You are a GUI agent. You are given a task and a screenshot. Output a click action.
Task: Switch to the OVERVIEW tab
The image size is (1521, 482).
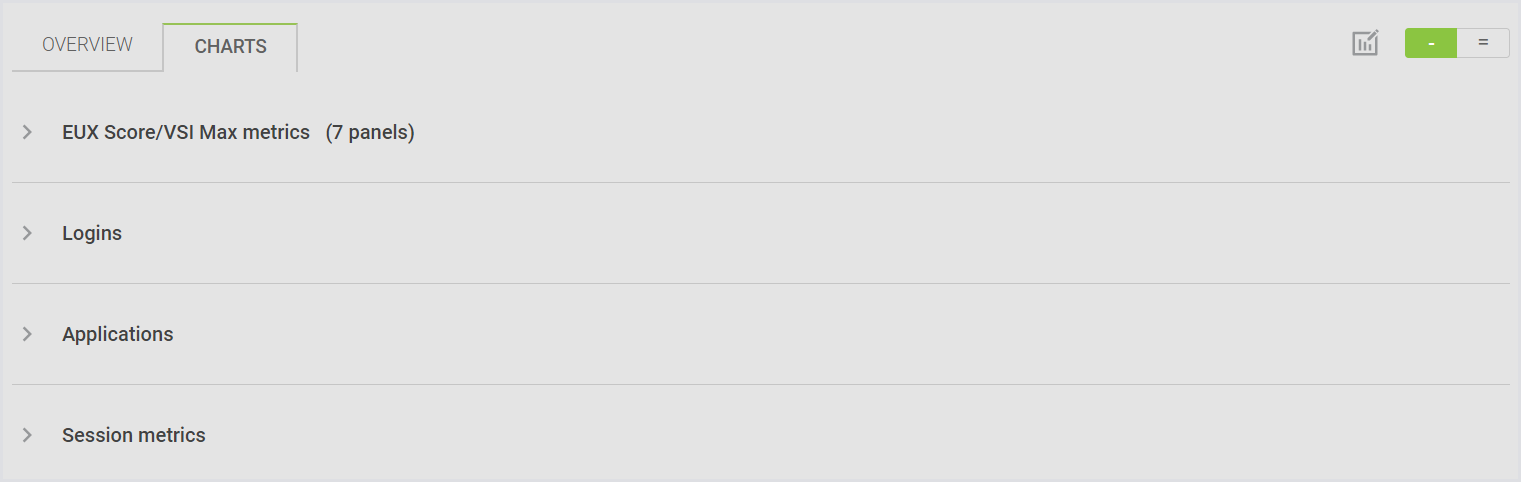tap(87, 45)
